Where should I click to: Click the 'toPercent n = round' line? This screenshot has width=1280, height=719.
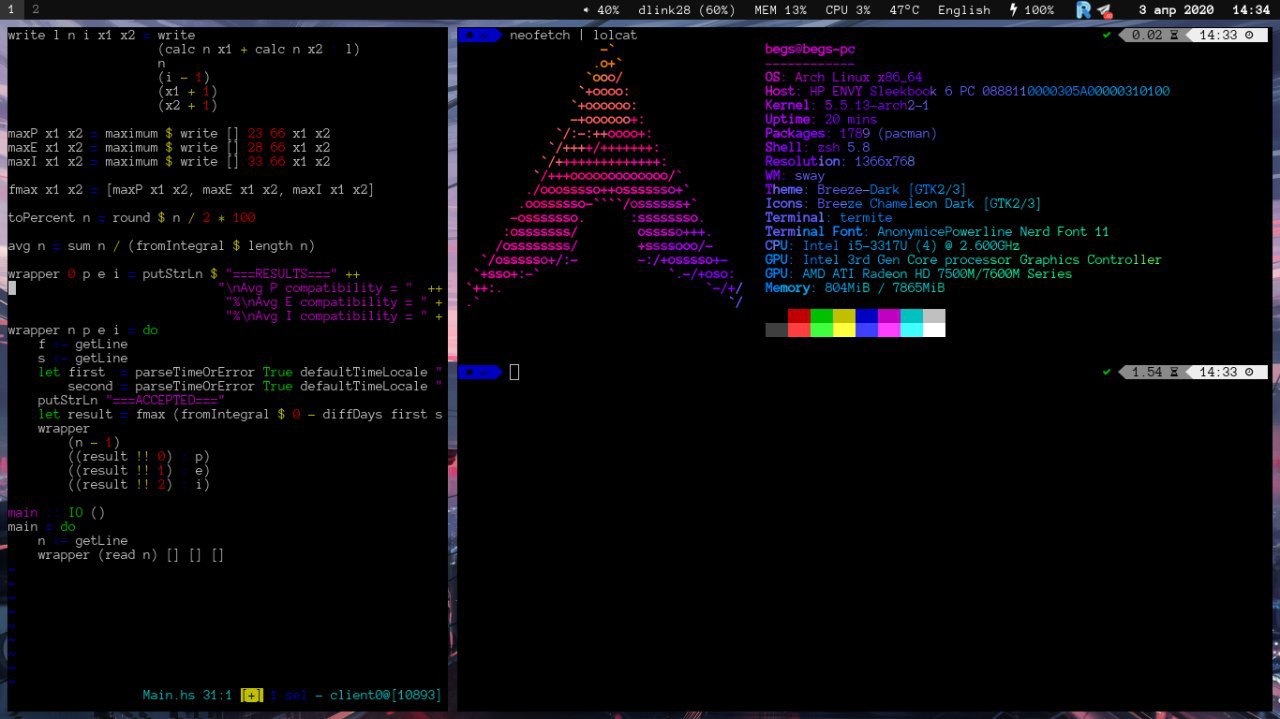[x=131, y=217]
